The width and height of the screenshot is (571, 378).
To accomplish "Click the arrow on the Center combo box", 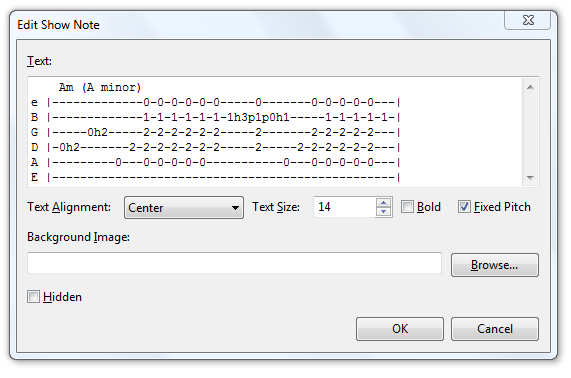I will point(235,208).
